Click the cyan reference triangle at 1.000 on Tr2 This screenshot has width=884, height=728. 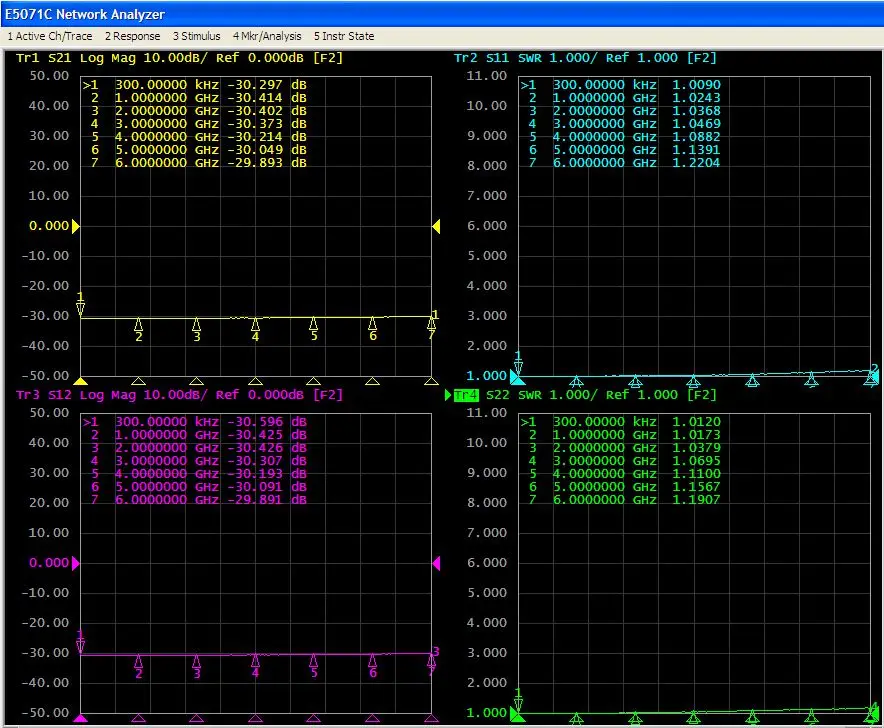click(516, 377)
